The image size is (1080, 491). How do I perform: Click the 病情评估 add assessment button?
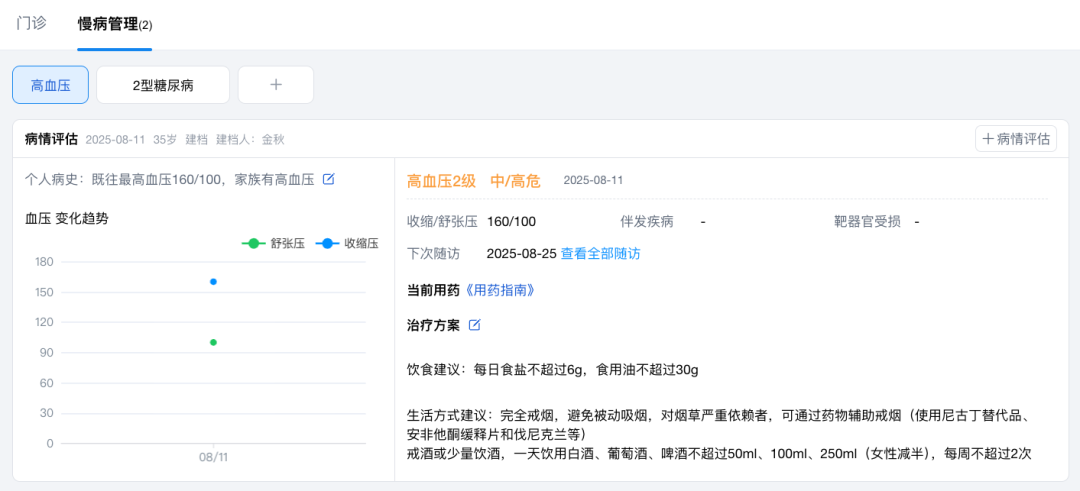pyautogui.click(x=1016, y=139)
